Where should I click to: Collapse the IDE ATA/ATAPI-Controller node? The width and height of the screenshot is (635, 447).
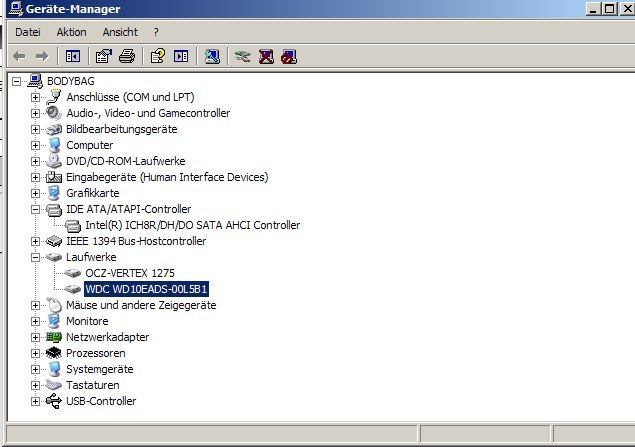(x=35, y=209)
